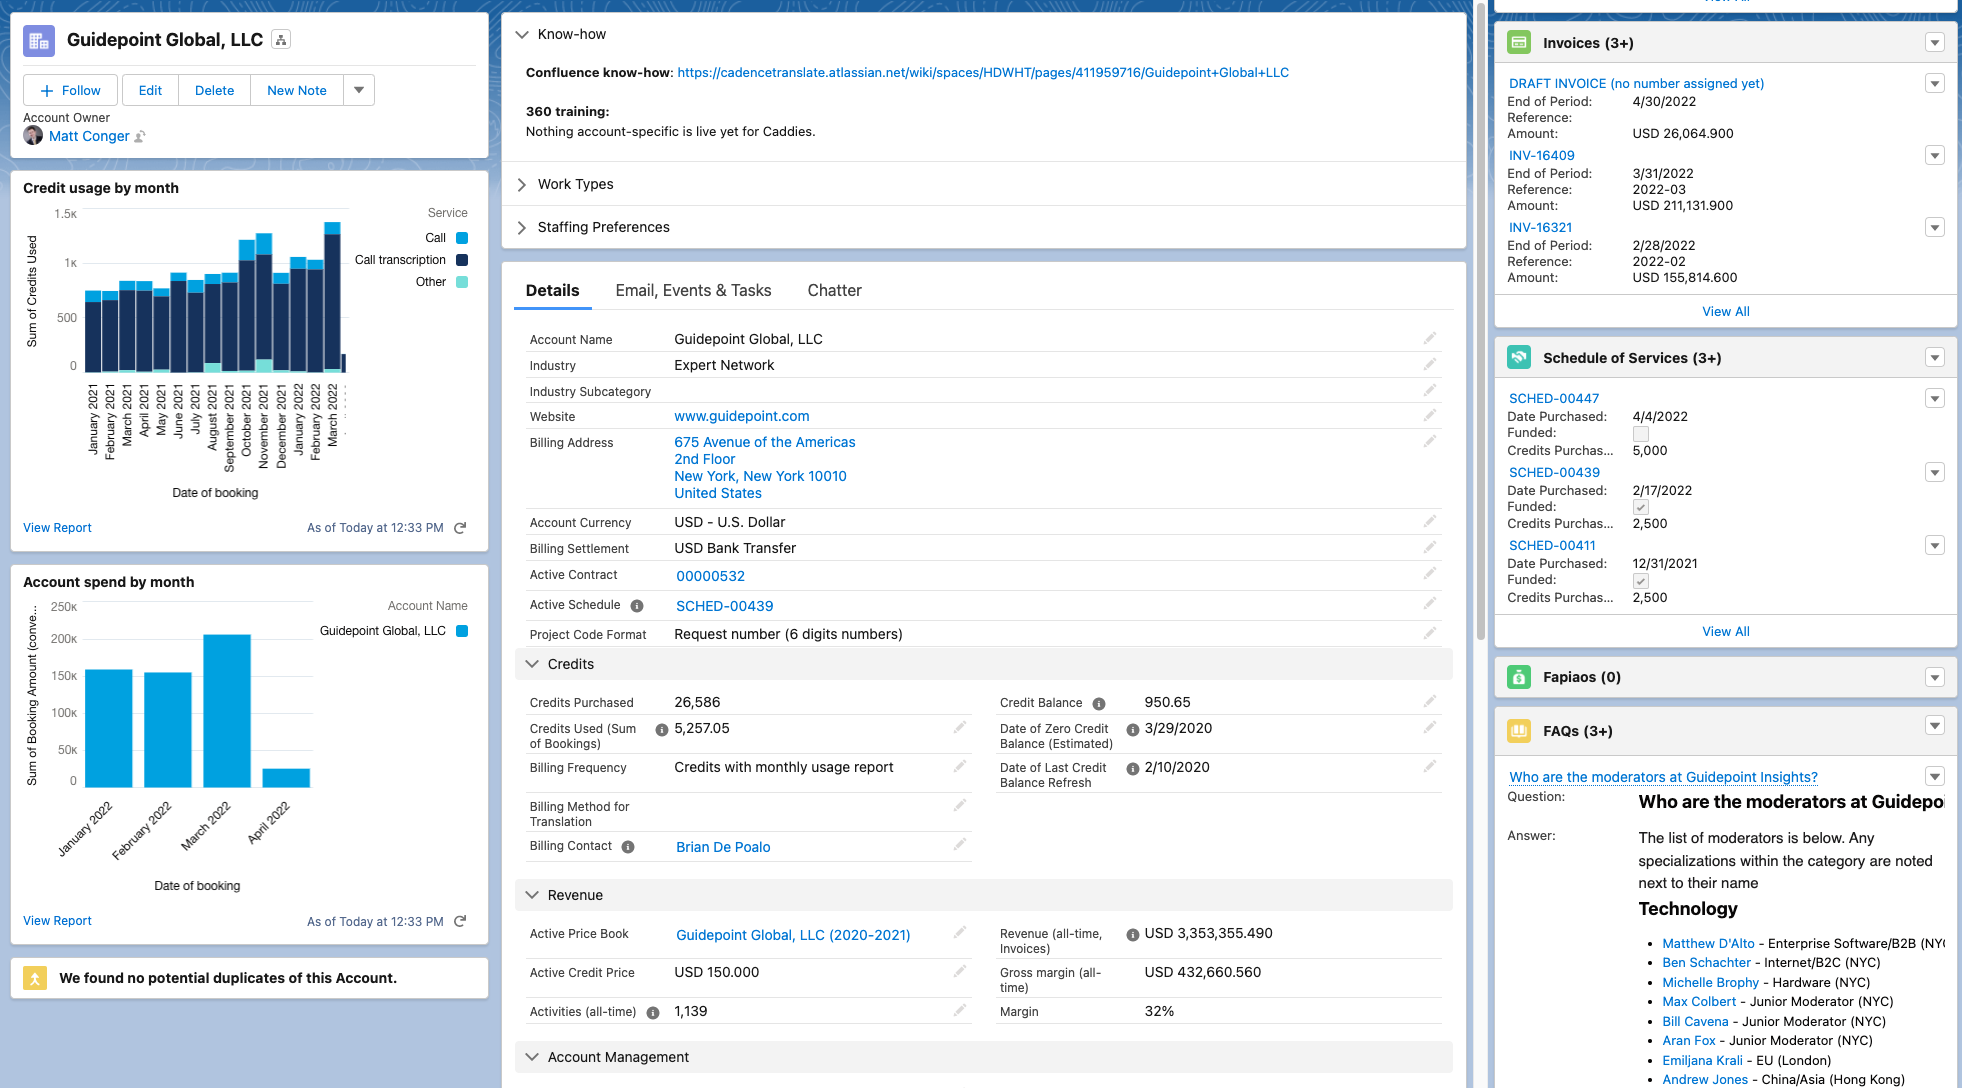The height and width of the screenshot is (1088, 1962).
Task: Expand the Staffing Preferences section
Action: click(x=522, y=227)
